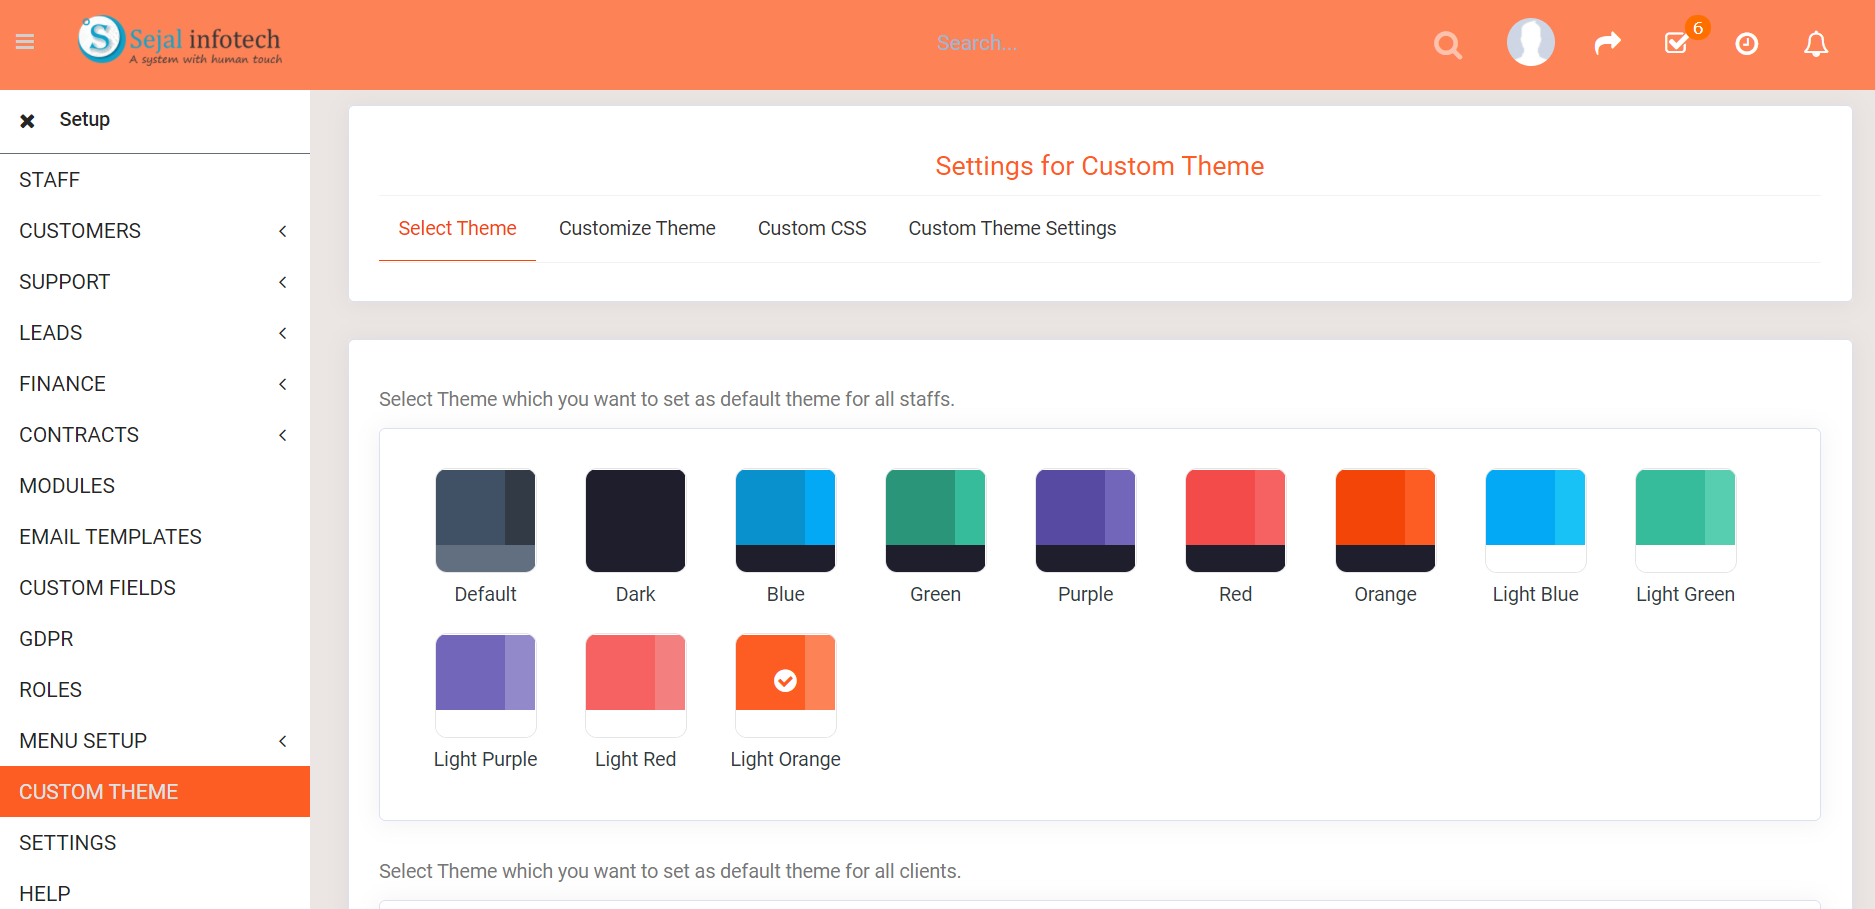Switch to the Custom CSS tab
This screenshot has width=1875, height=909.
pos(812,228)
